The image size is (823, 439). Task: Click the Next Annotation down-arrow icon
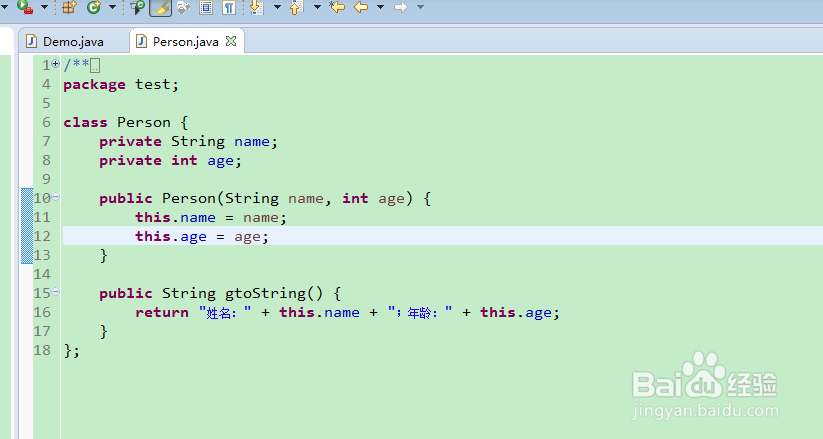tap(256, 7)
